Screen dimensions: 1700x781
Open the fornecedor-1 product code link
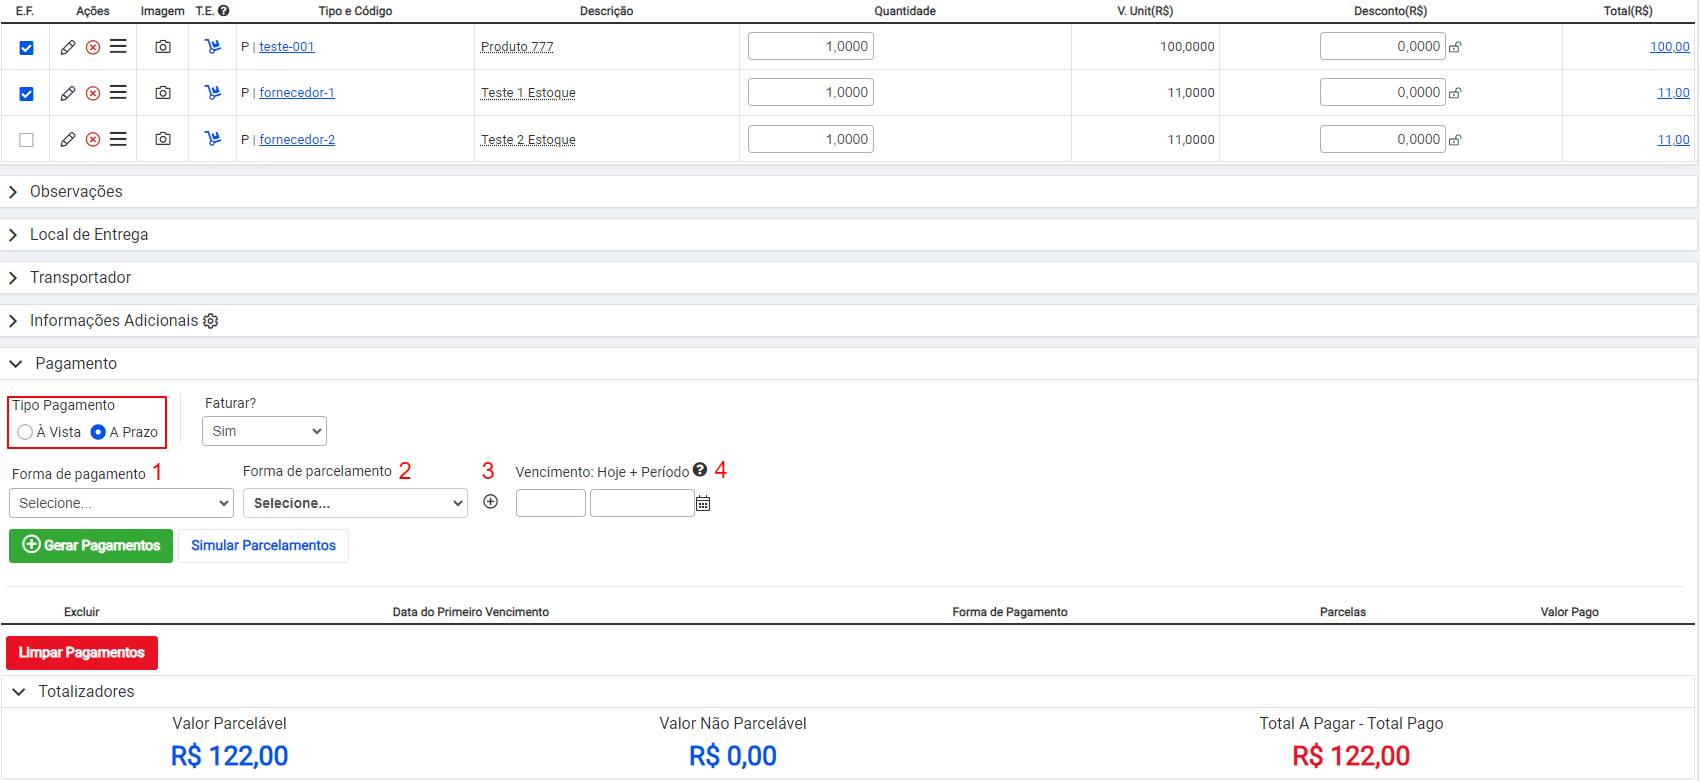tap(297, 93)
